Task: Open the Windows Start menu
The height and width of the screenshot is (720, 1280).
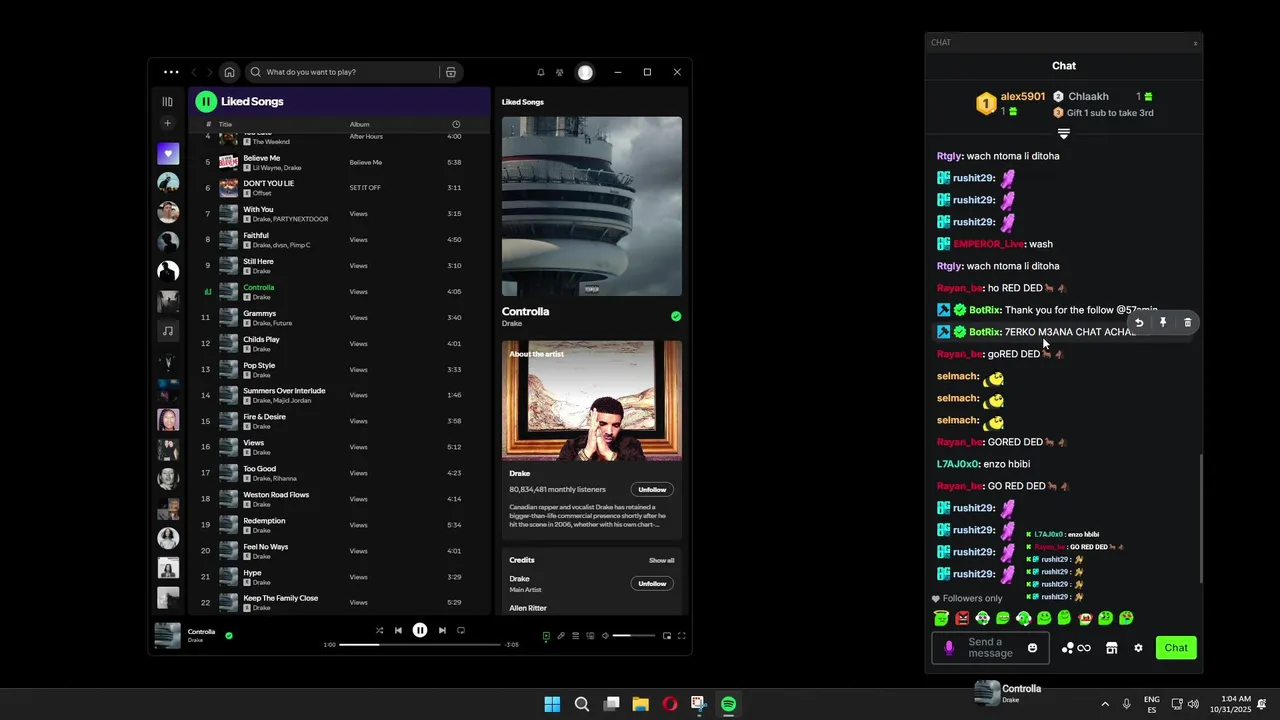Action: 552,704
